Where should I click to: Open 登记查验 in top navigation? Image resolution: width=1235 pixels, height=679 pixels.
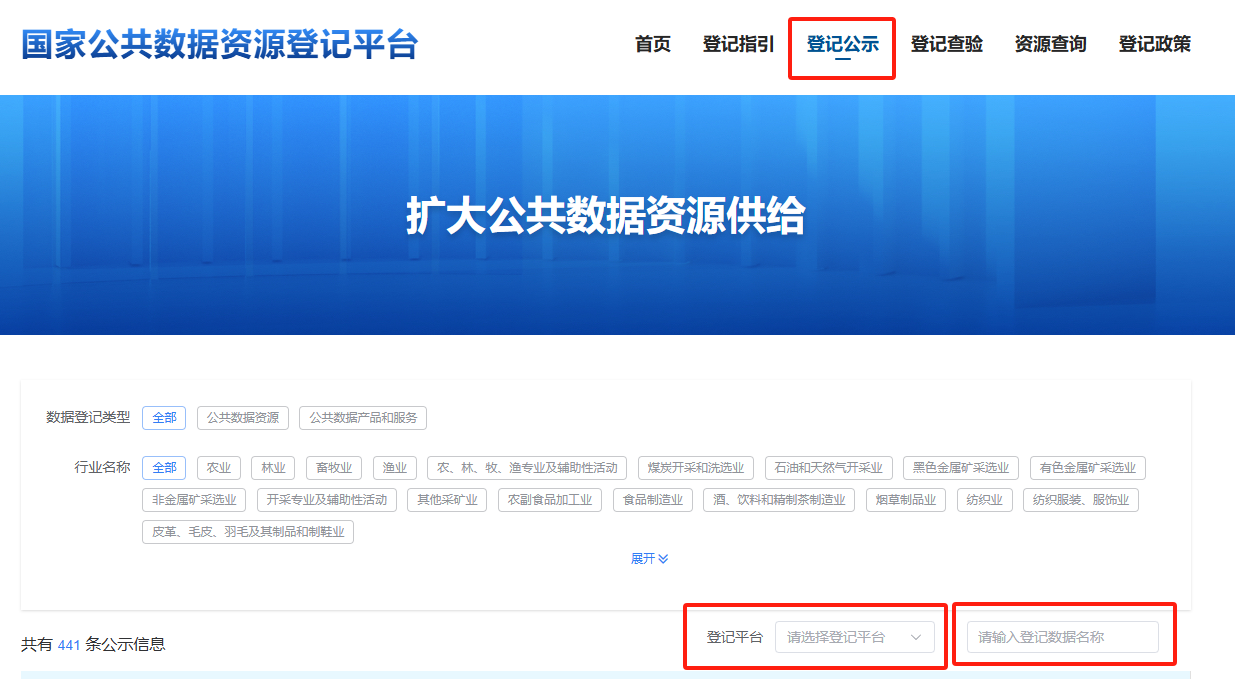coord(946,44)
